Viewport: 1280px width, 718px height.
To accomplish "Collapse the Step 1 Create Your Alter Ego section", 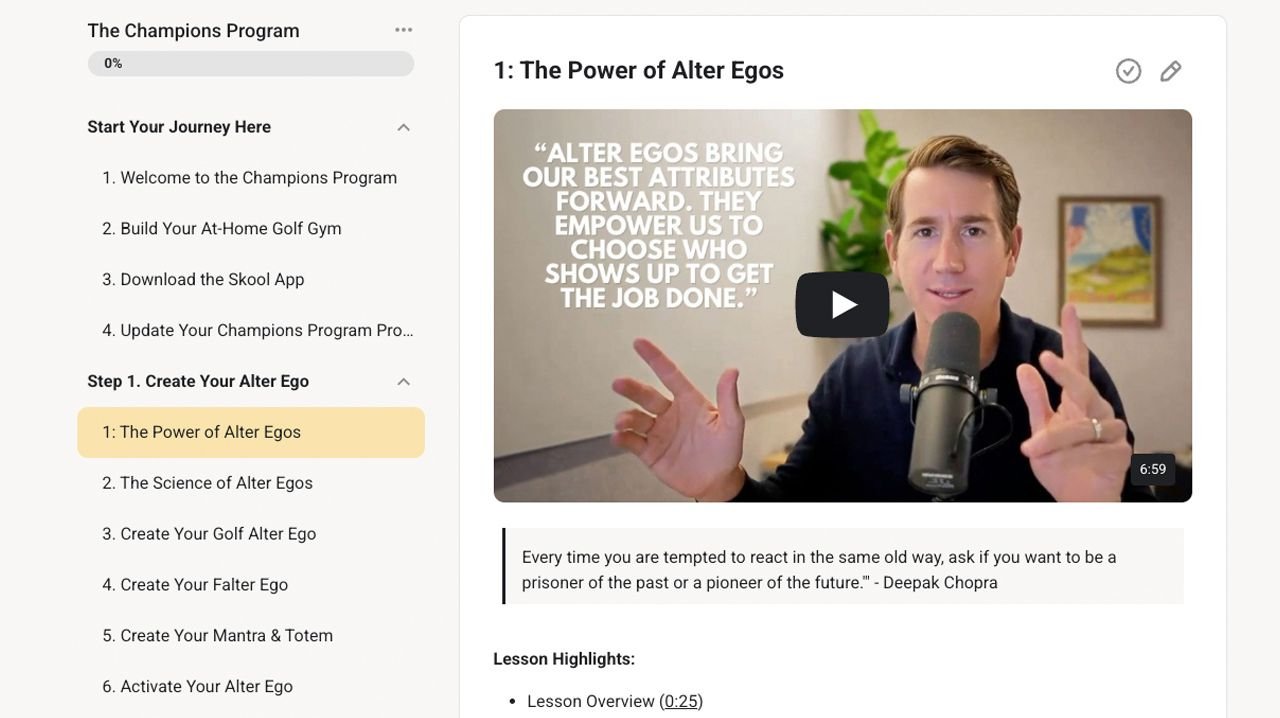I will point(404,381).
